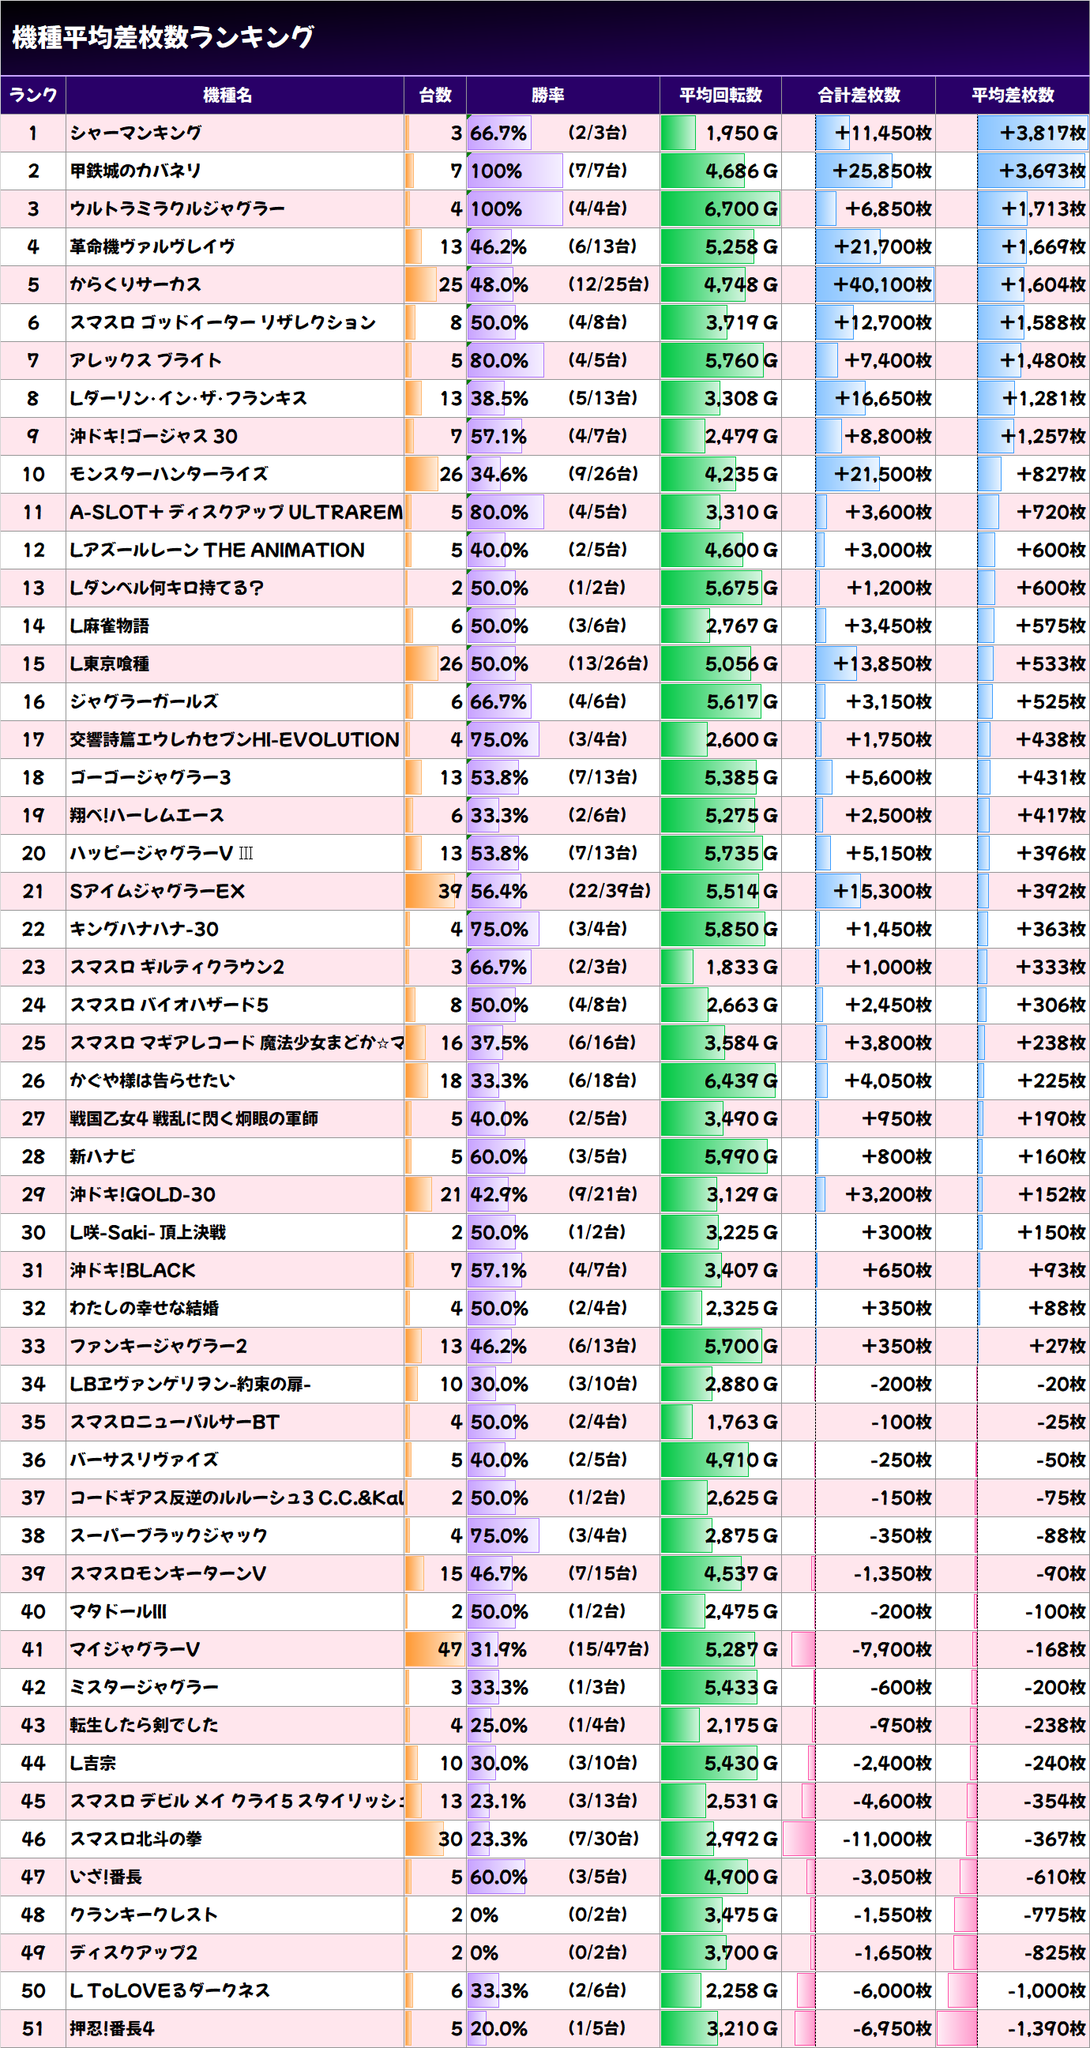Select machine name 新ハナビ
This screenshot has width=1090, height=2048.
coord(102,1157)
